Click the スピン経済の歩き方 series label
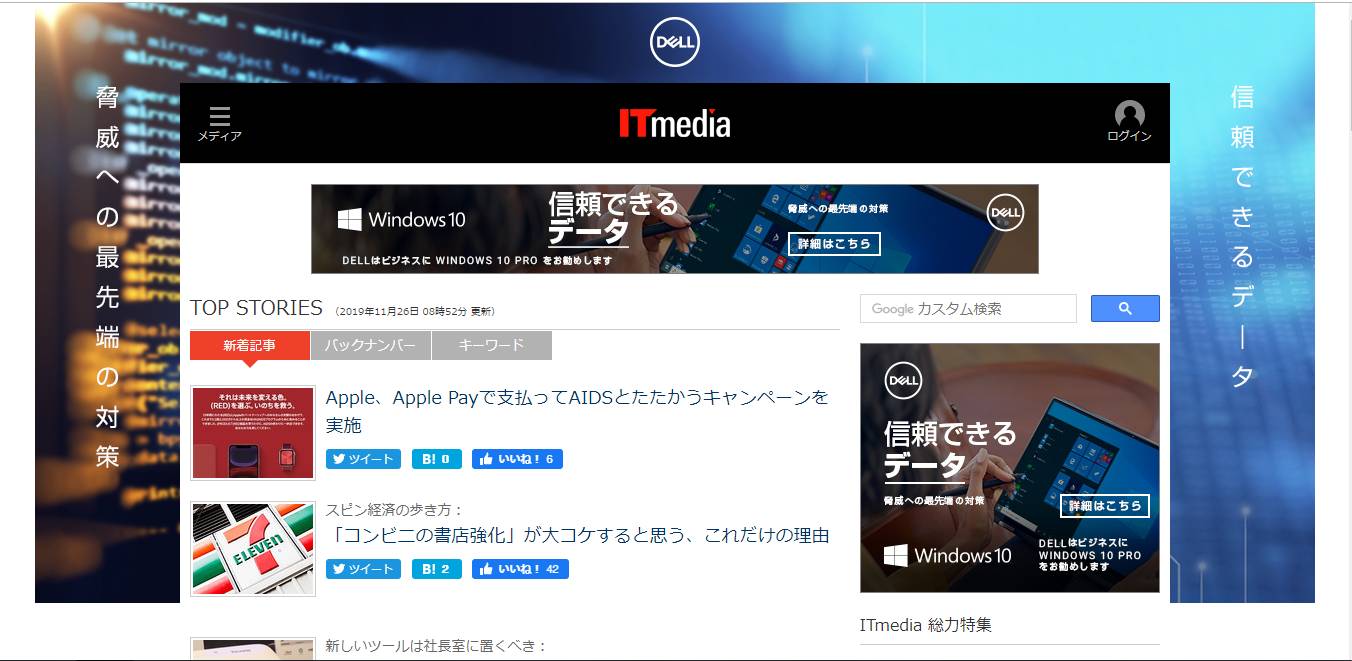The width and height of the screenshot is (1352, 661). pyautogui.click(x=395, y=509)
